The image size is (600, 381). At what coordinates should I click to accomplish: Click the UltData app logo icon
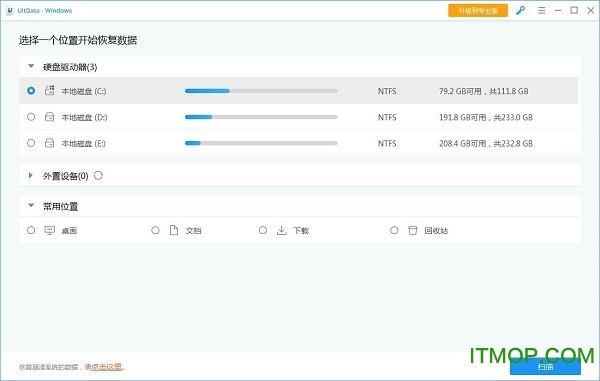click(x=10, y=11)
